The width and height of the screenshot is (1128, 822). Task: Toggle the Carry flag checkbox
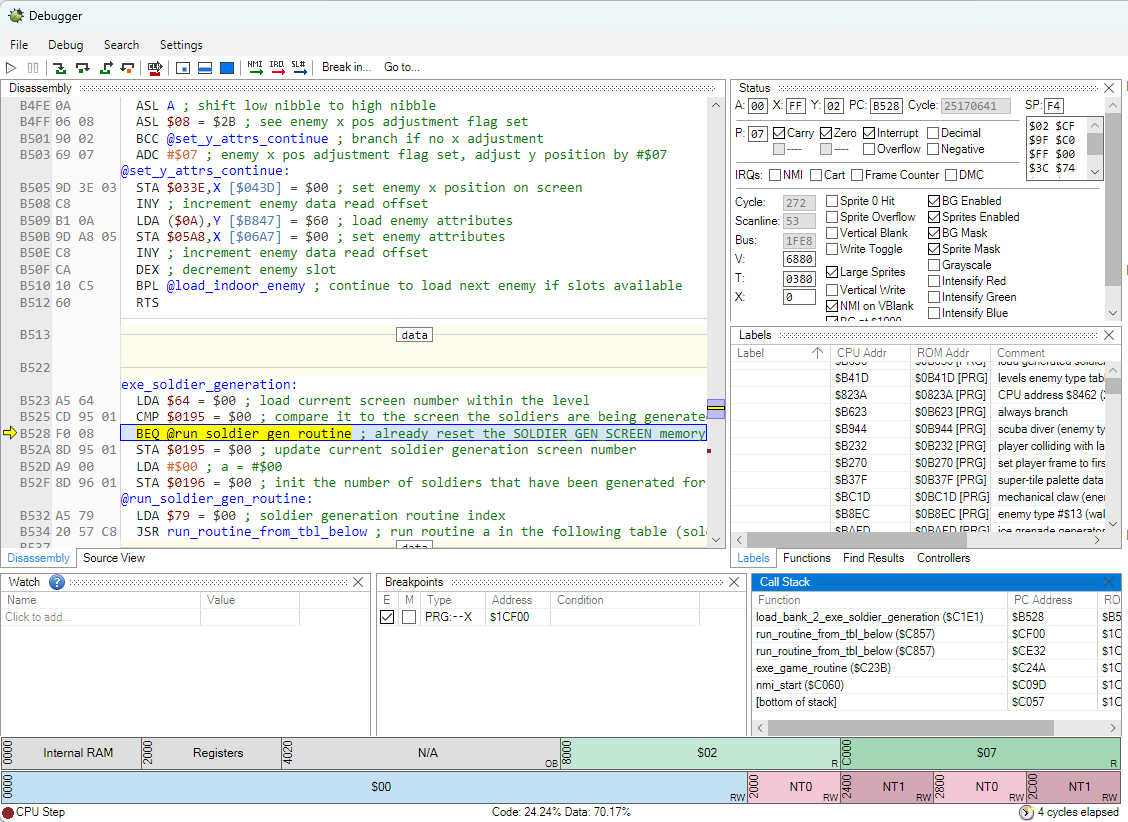tap(779, 133)
